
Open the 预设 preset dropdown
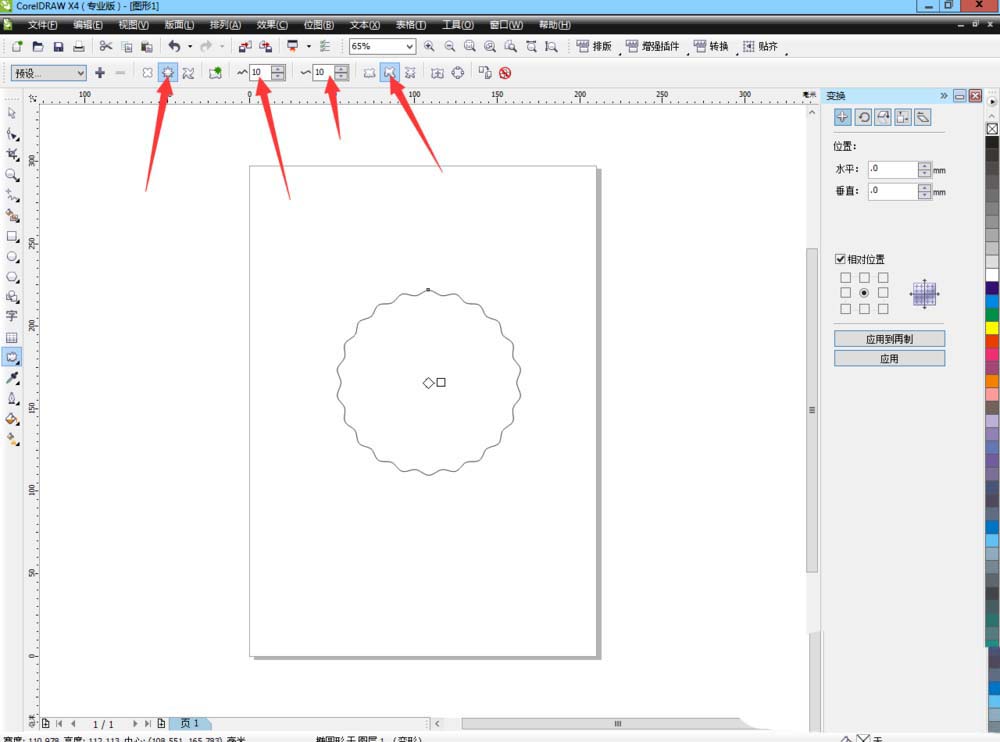[48, 73]
